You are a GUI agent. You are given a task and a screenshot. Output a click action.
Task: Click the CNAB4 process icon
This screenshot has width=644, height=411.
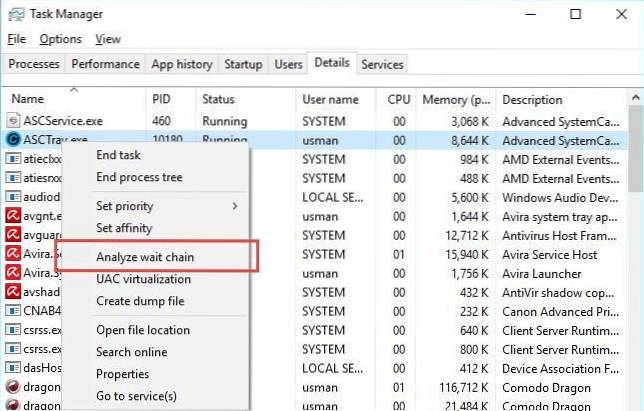[x=14, y=311]
